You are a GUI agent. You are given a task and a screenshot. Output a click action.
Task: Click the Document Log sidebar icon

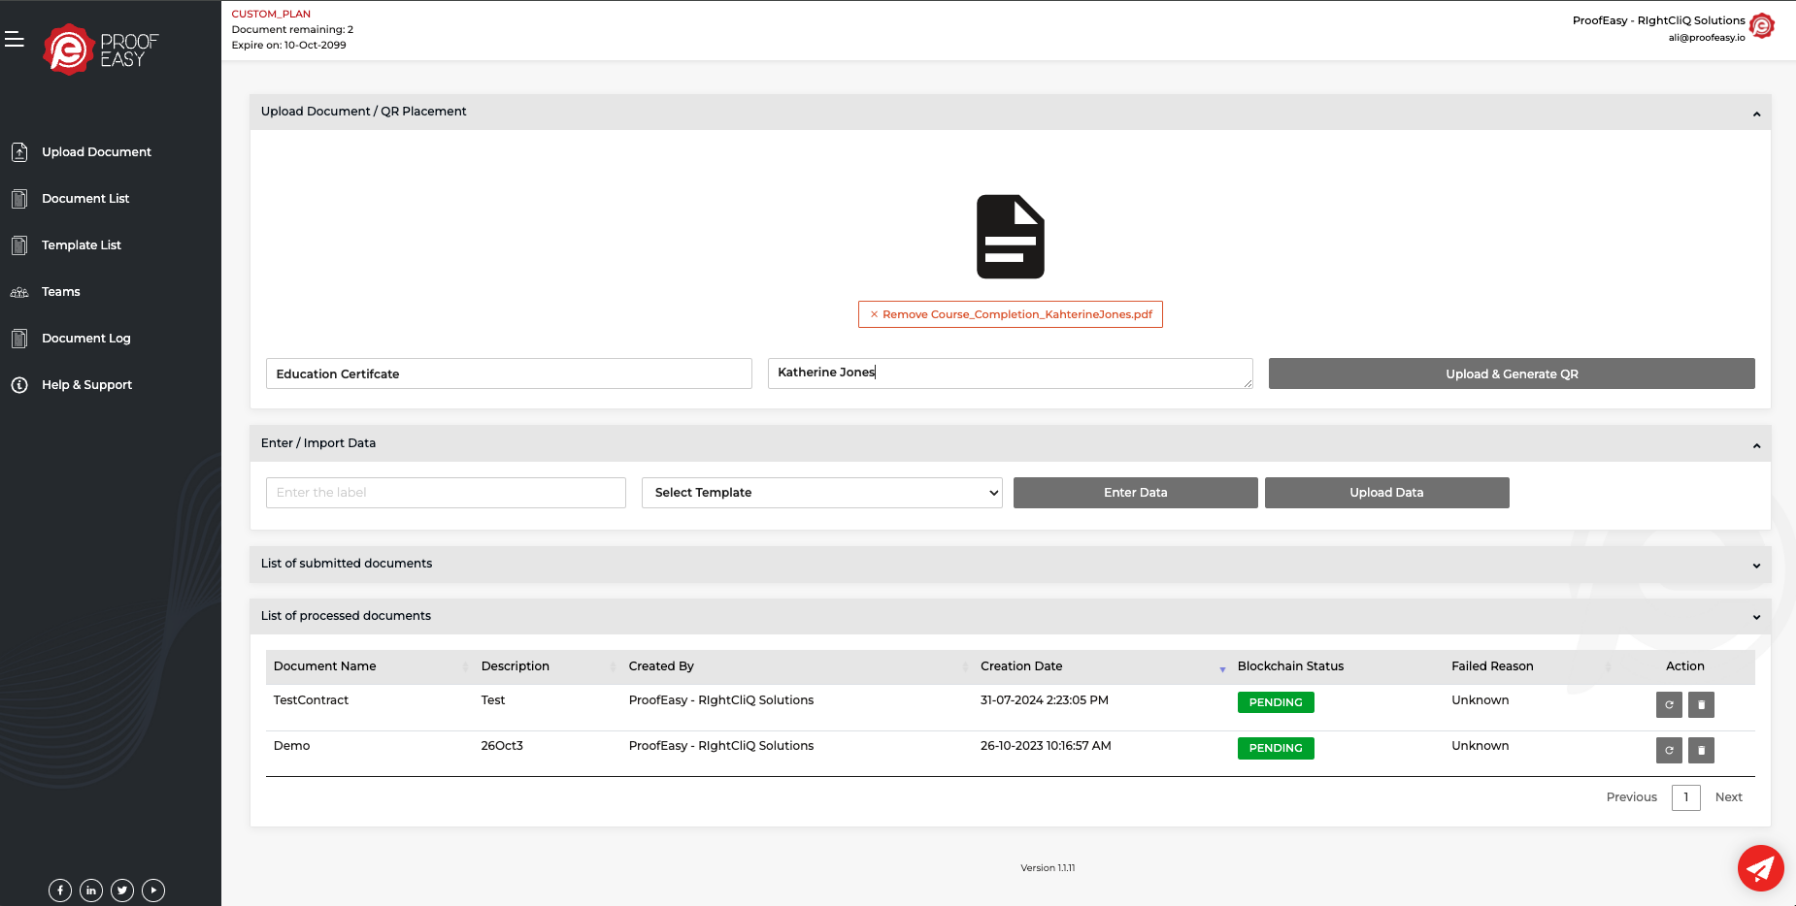pos(19,338)
